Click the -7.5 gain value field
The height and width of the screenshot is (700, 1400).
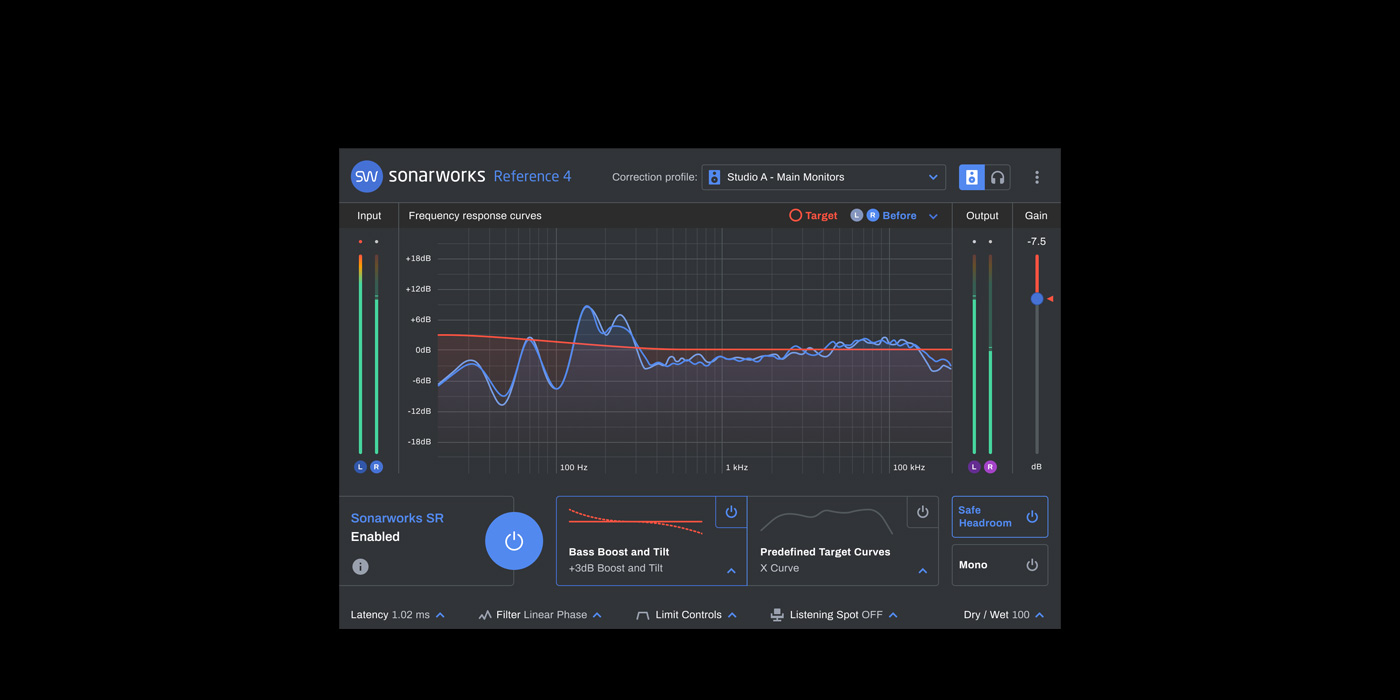tap(1037, 242)
